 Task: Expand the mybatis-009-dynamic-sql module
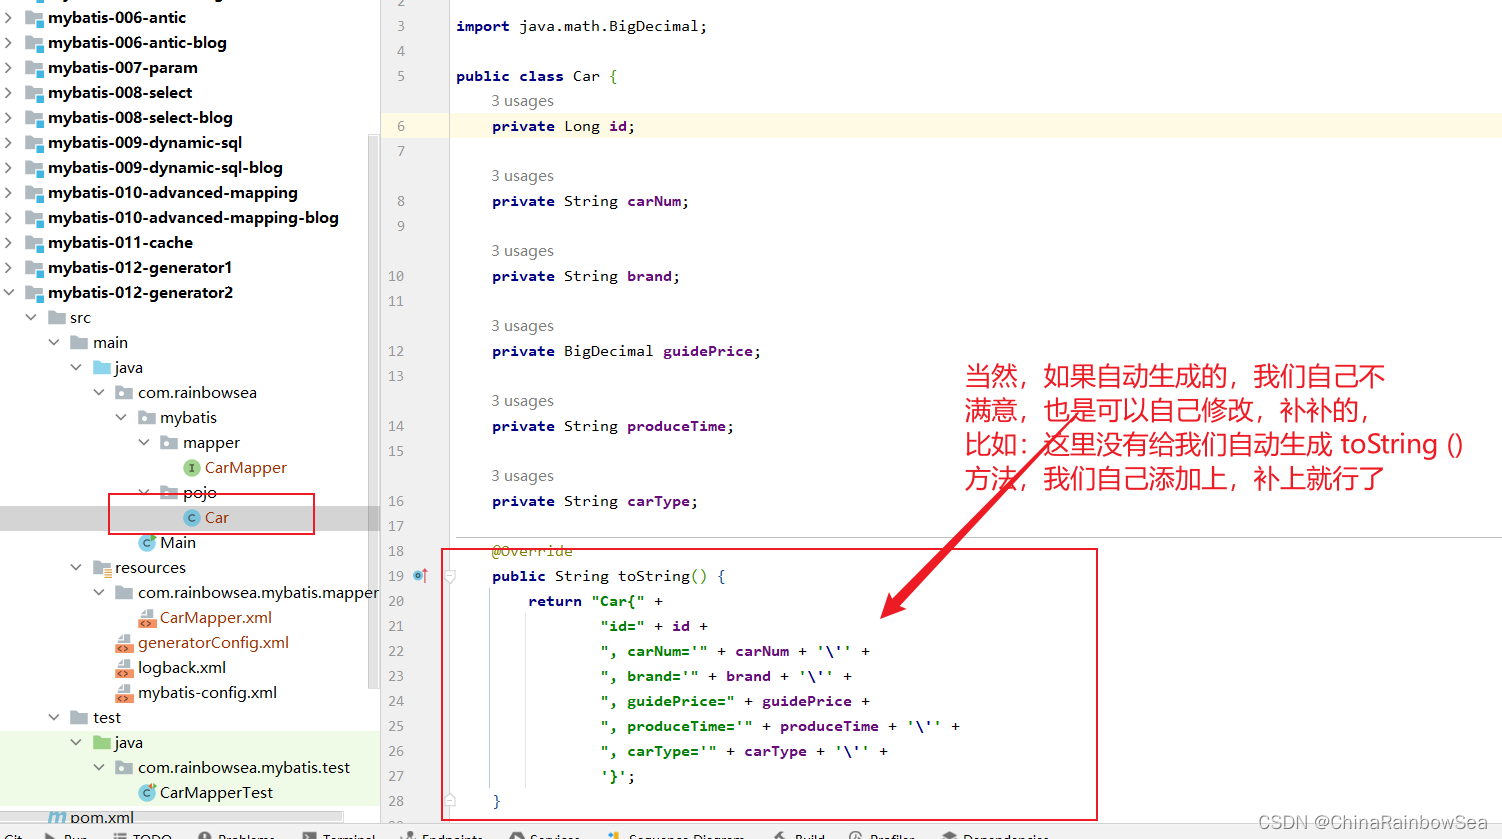point(9,143)
